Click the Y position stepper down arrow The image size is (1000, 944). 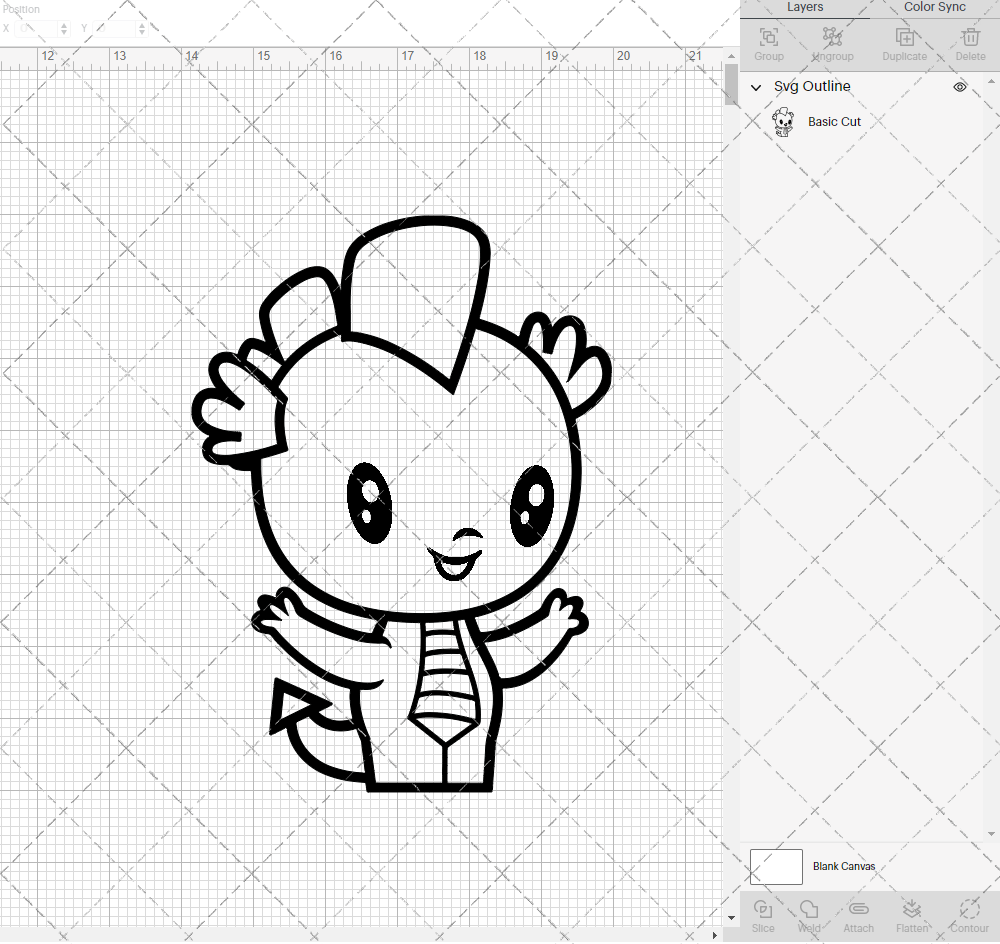coord(141,32)
